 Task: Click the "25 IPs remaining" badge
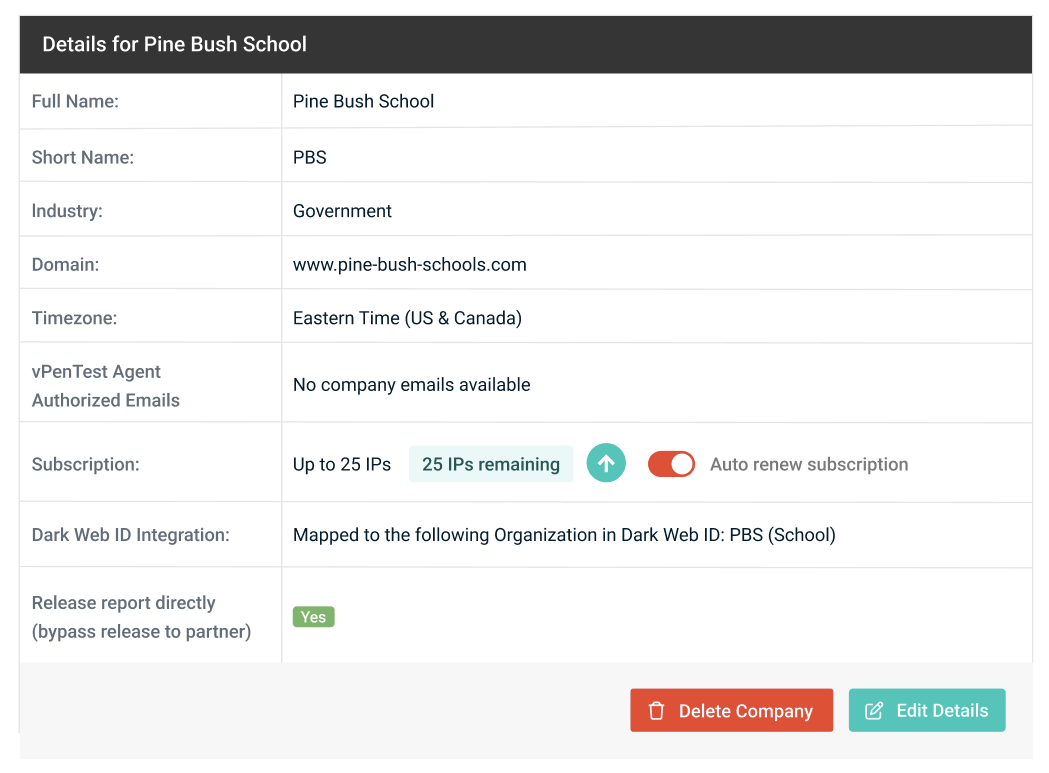tap(490, 464)
